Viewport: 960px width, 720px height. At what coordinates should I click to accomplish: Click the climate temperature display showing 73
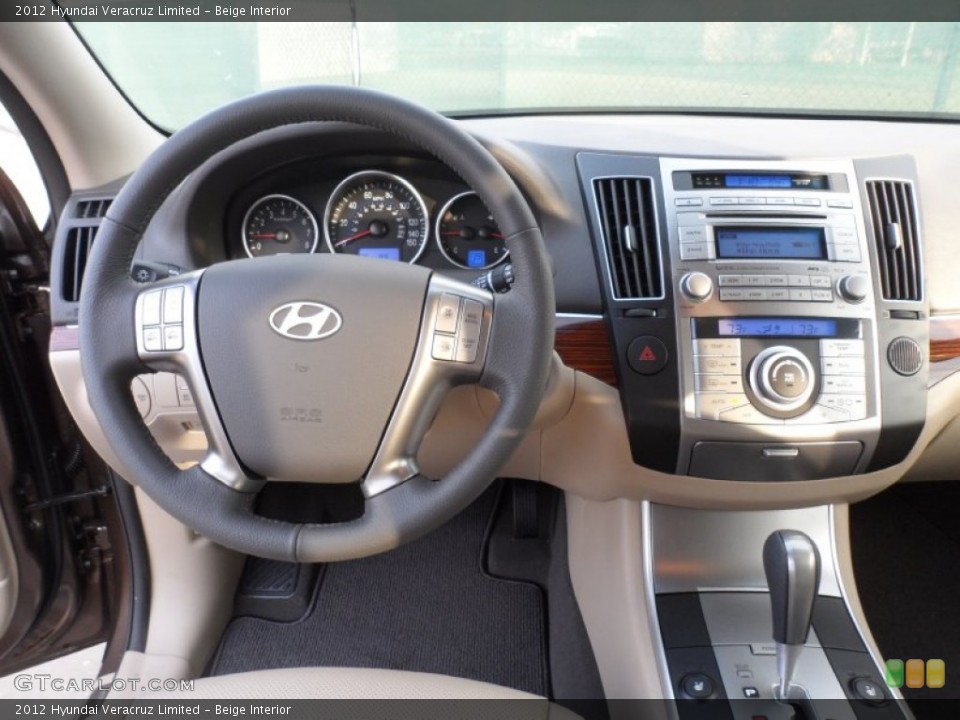pos(777,328)
